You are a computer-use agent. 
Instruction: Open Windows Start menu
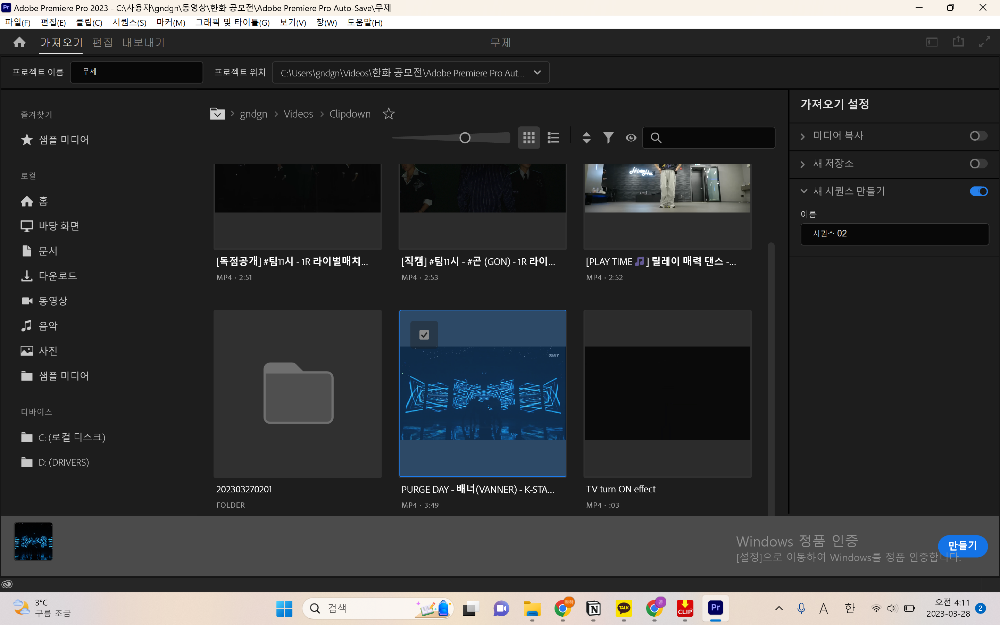coord(284,608)
